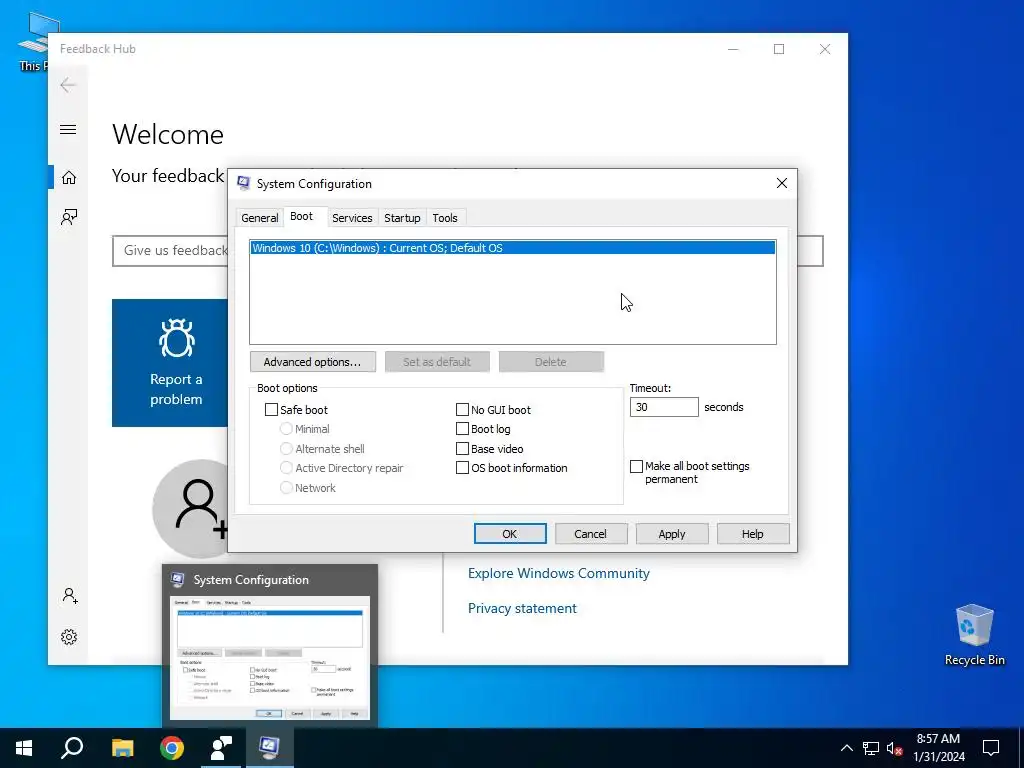The height and width of the screenshot is (768, 1024).
Task: Enable Safe boot checkbox
Action: [x=271, y=409]
